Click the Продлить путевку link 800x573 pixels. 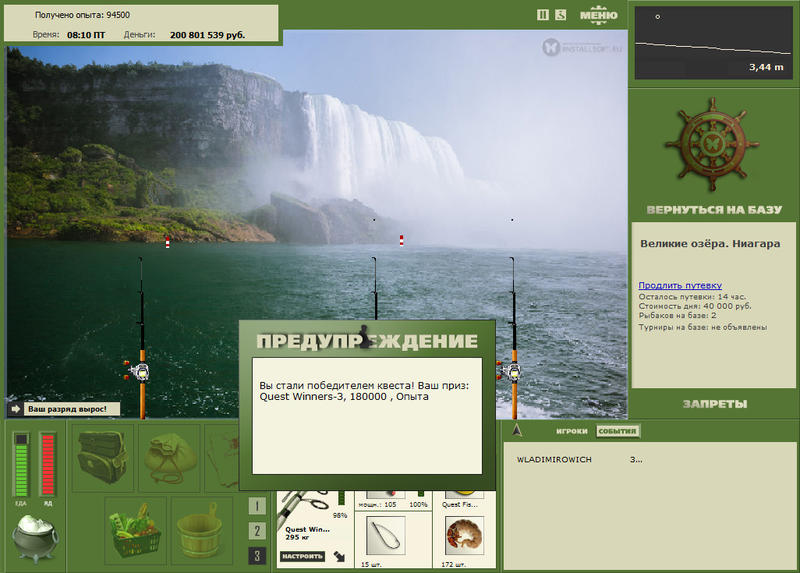coord(680,285)
